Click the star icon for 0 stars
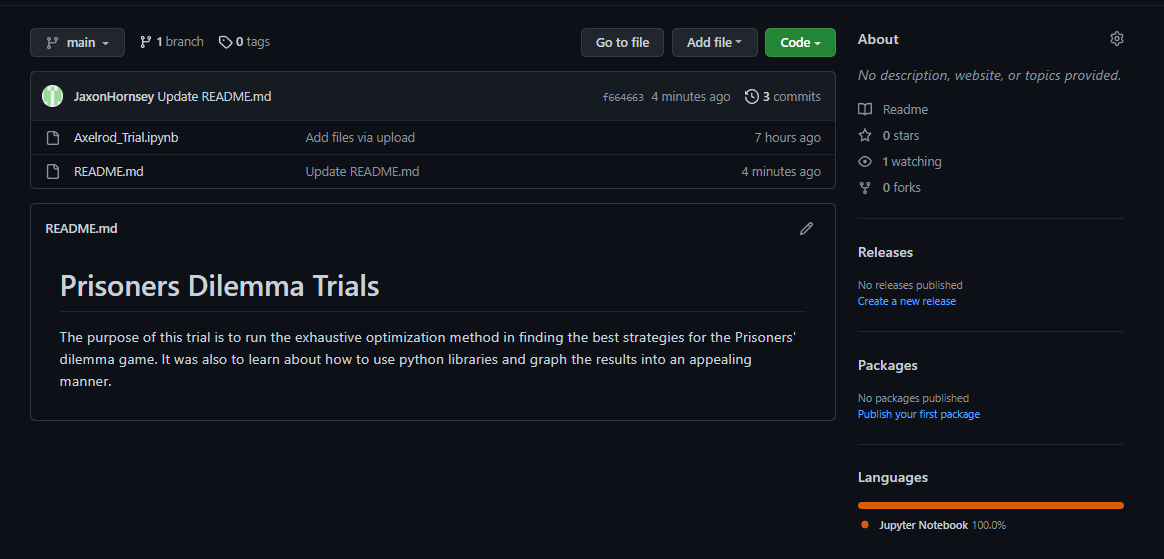Viewport: 1164px width, 559px height. point(865,136)
